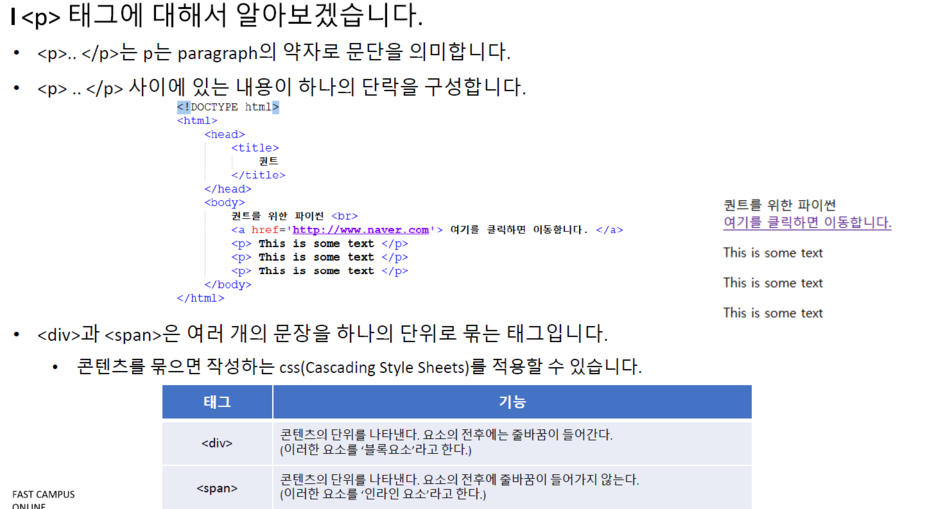Click the closing </body> tag in code

coord(227,285)
